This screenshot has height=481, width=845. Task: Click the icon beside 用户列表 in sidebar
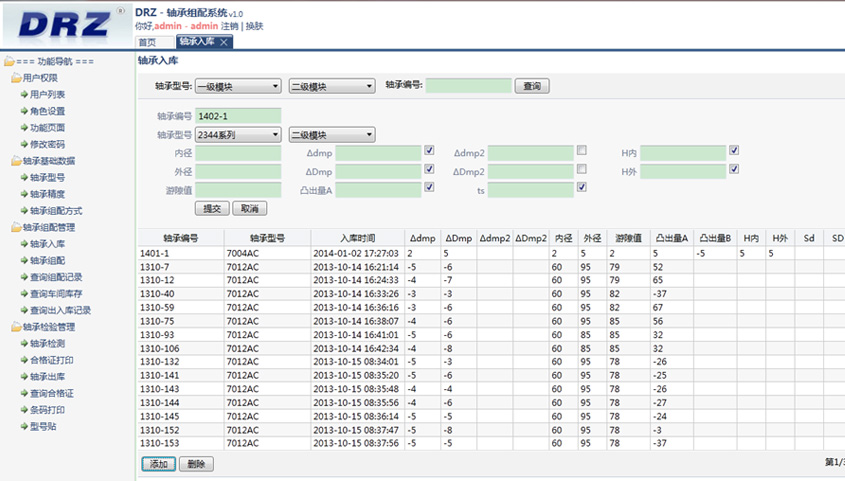pos(23,94)
